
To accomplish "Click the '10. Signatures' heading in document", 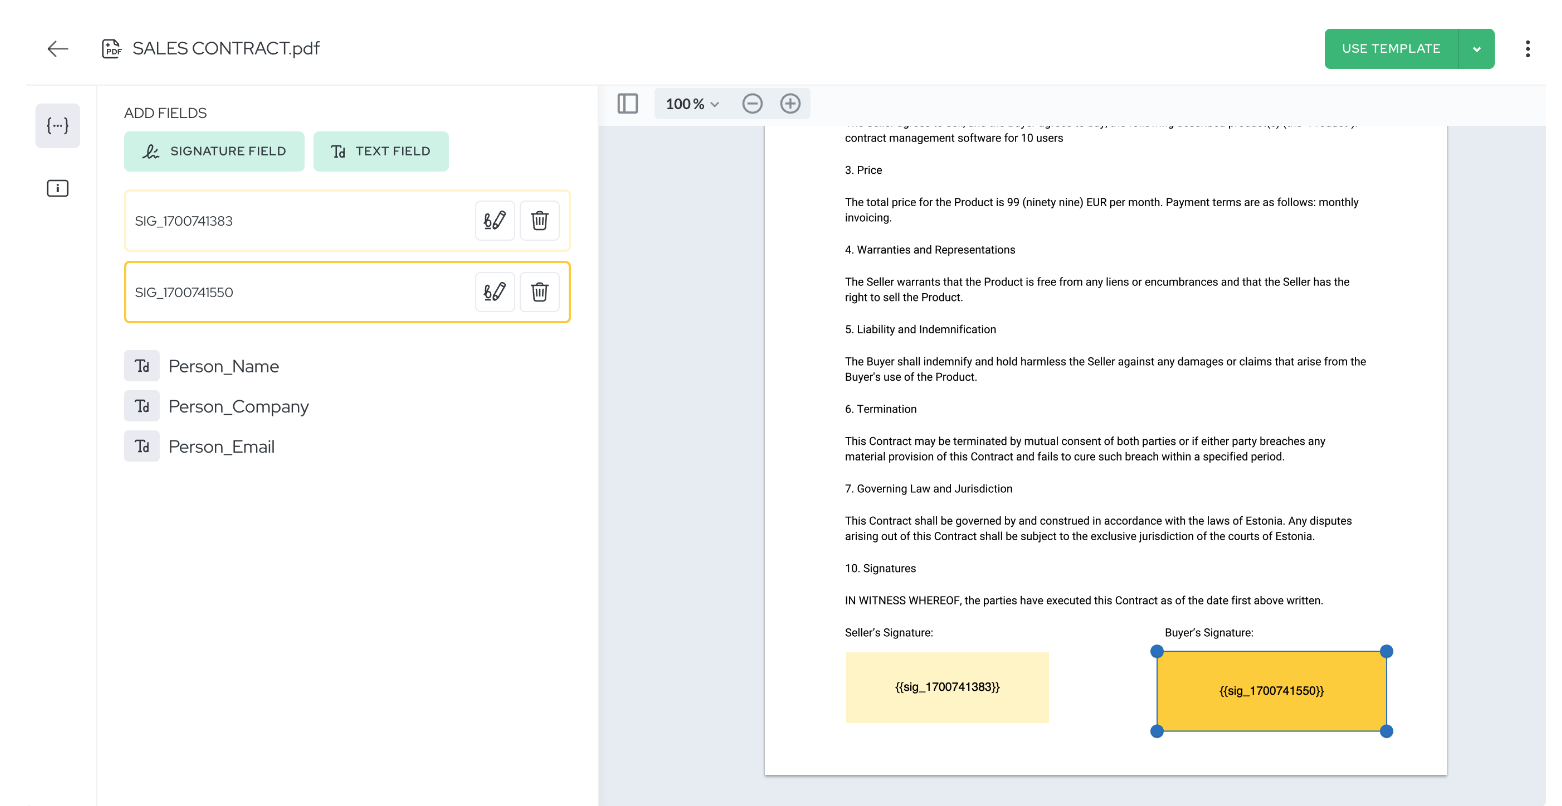I will coord(880,569).
